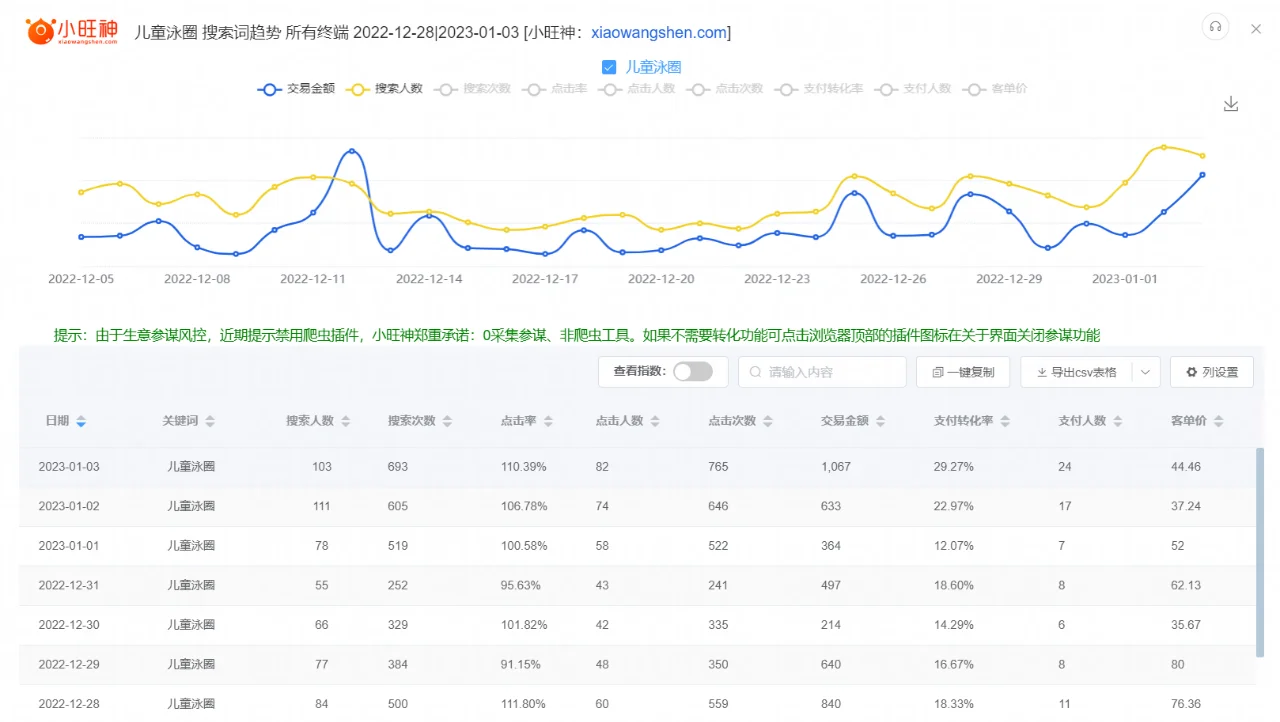Close the trend dialog

point(1256,29)
